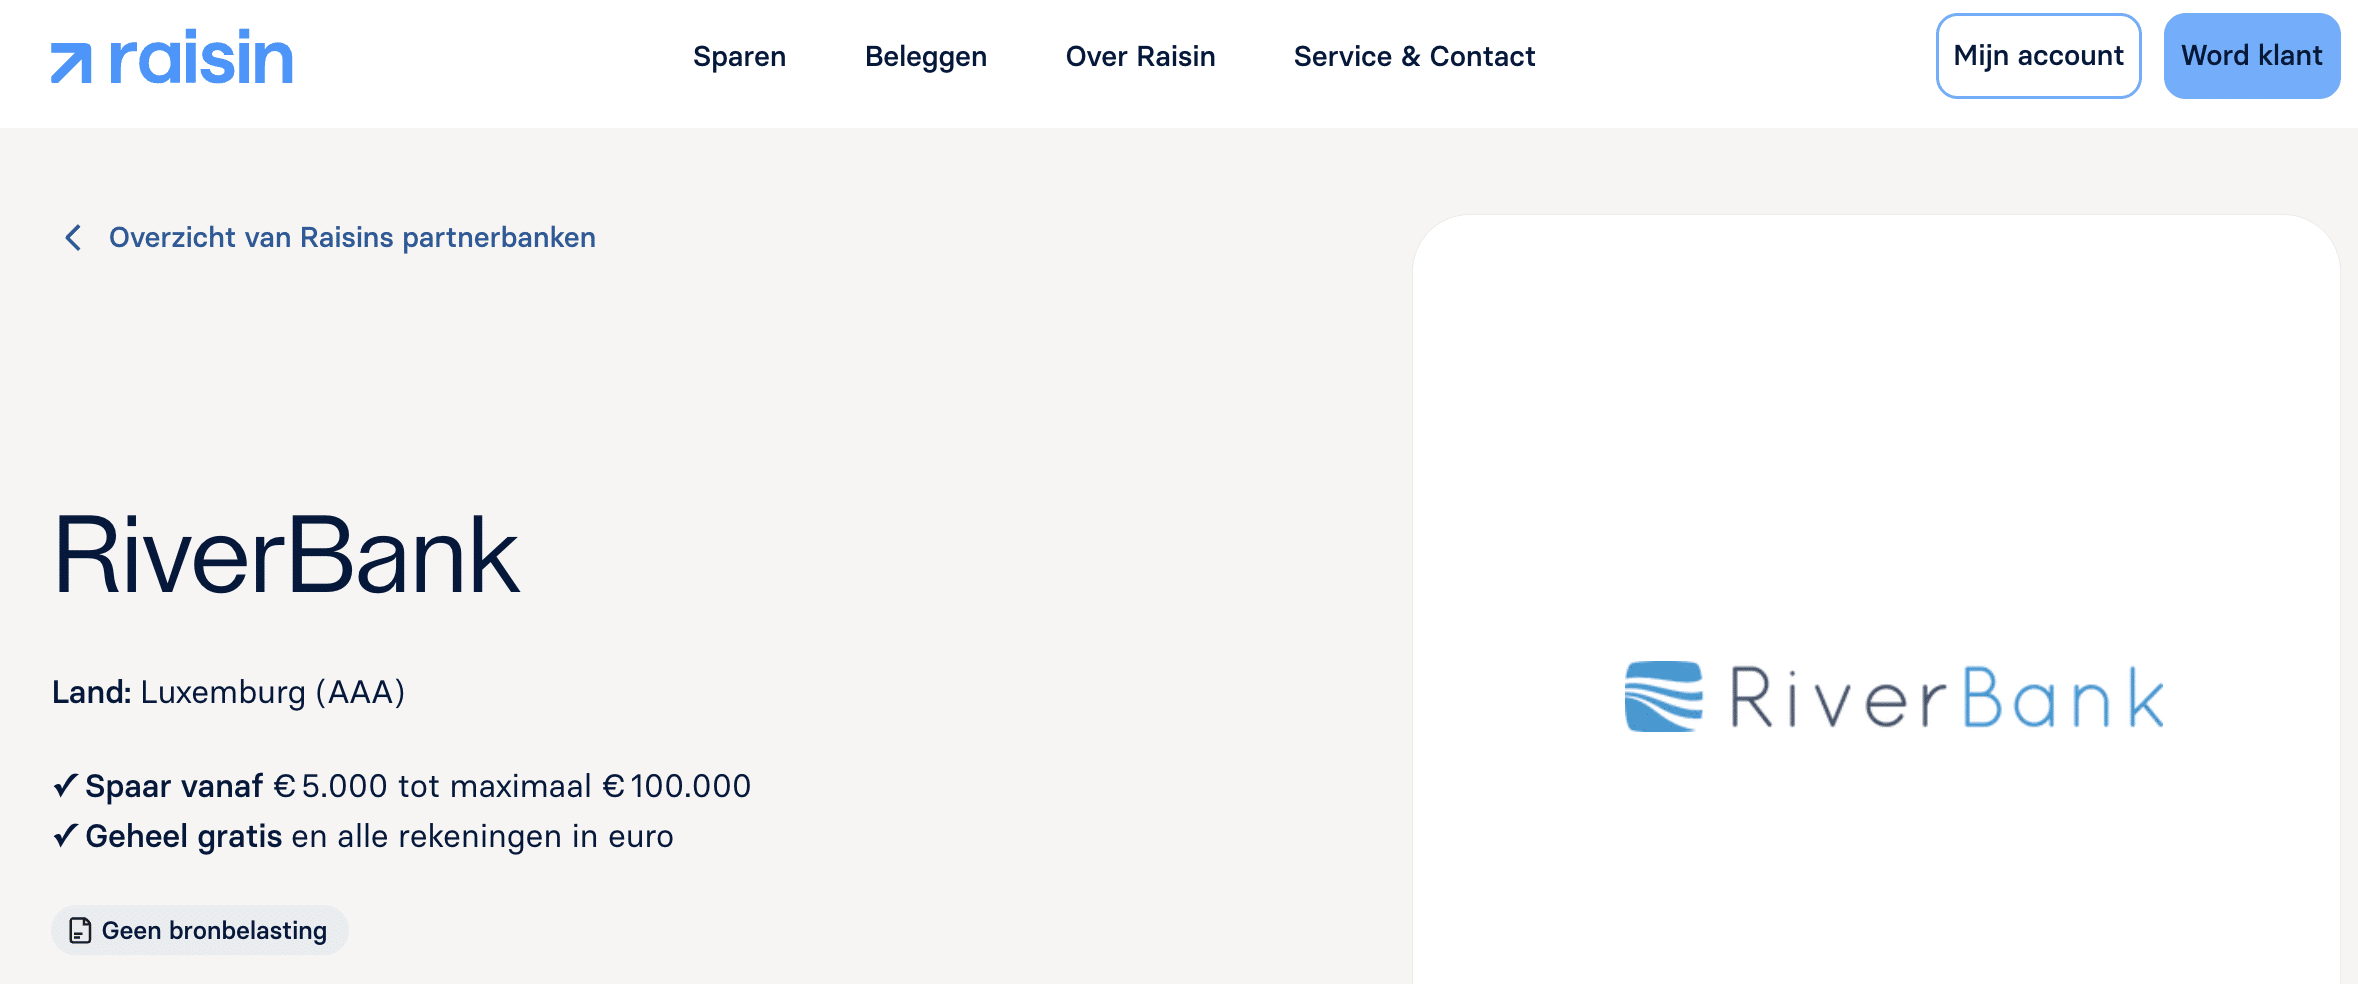
Task: Click the checkmark beside Spaar vanaf
Action: [x=65, y=786]
